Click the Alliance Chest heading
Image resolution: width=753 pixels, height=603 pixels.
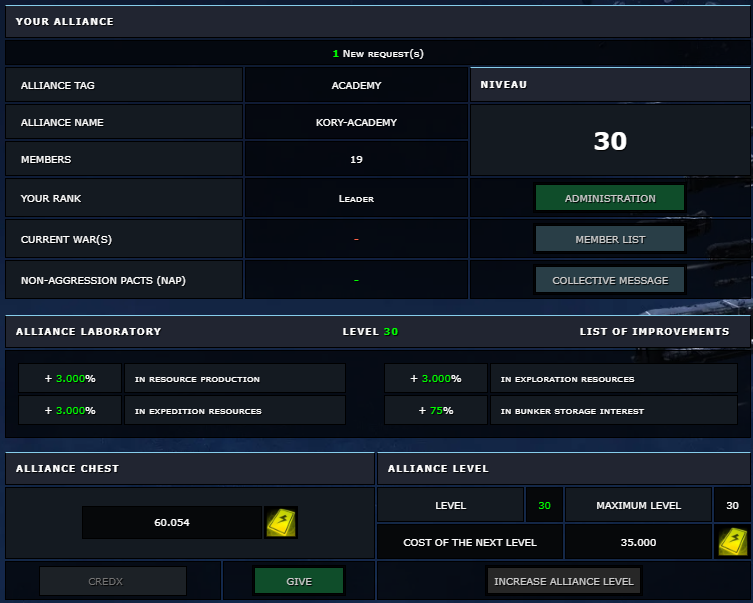[x=67, y=469]
